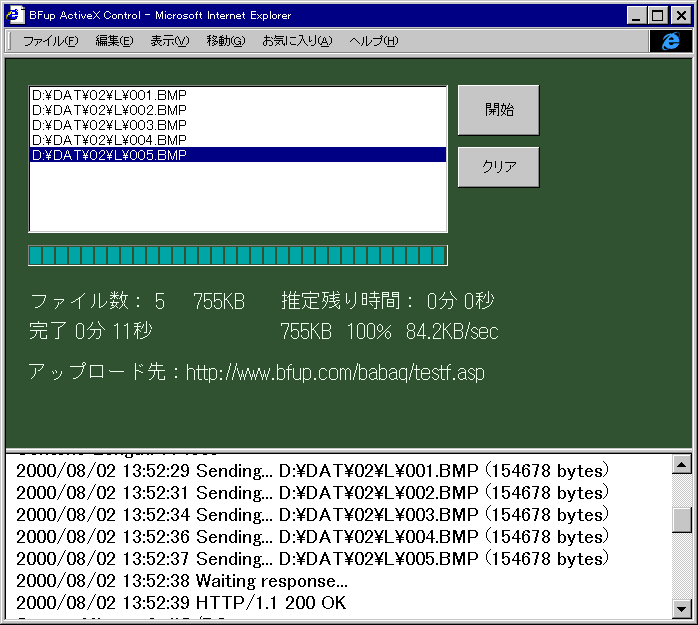Image resolution: width=698 pixels, height=625 pixels.
Task: Select highlighted D:¥DAT¥02¥L¥005.BMP list entry
Action: 238,155
